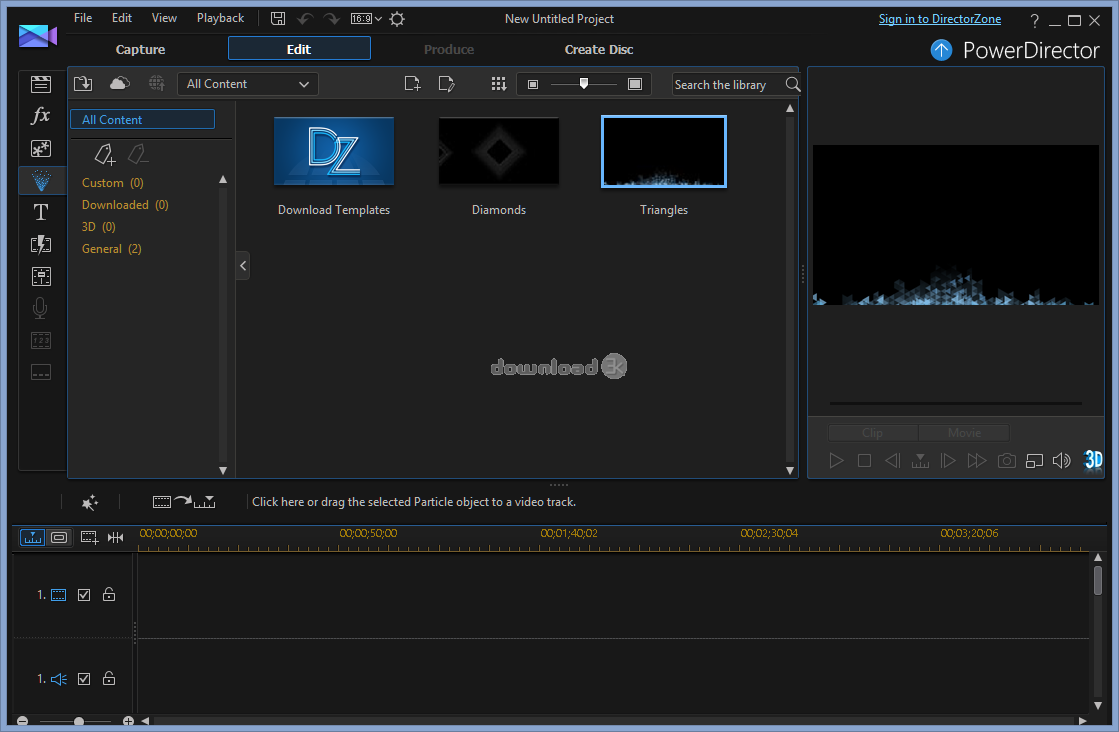Image resolution: width=1119 pixels, height=732 pixels.
Task: Open the Playback menu
Action: click(220, 18)
